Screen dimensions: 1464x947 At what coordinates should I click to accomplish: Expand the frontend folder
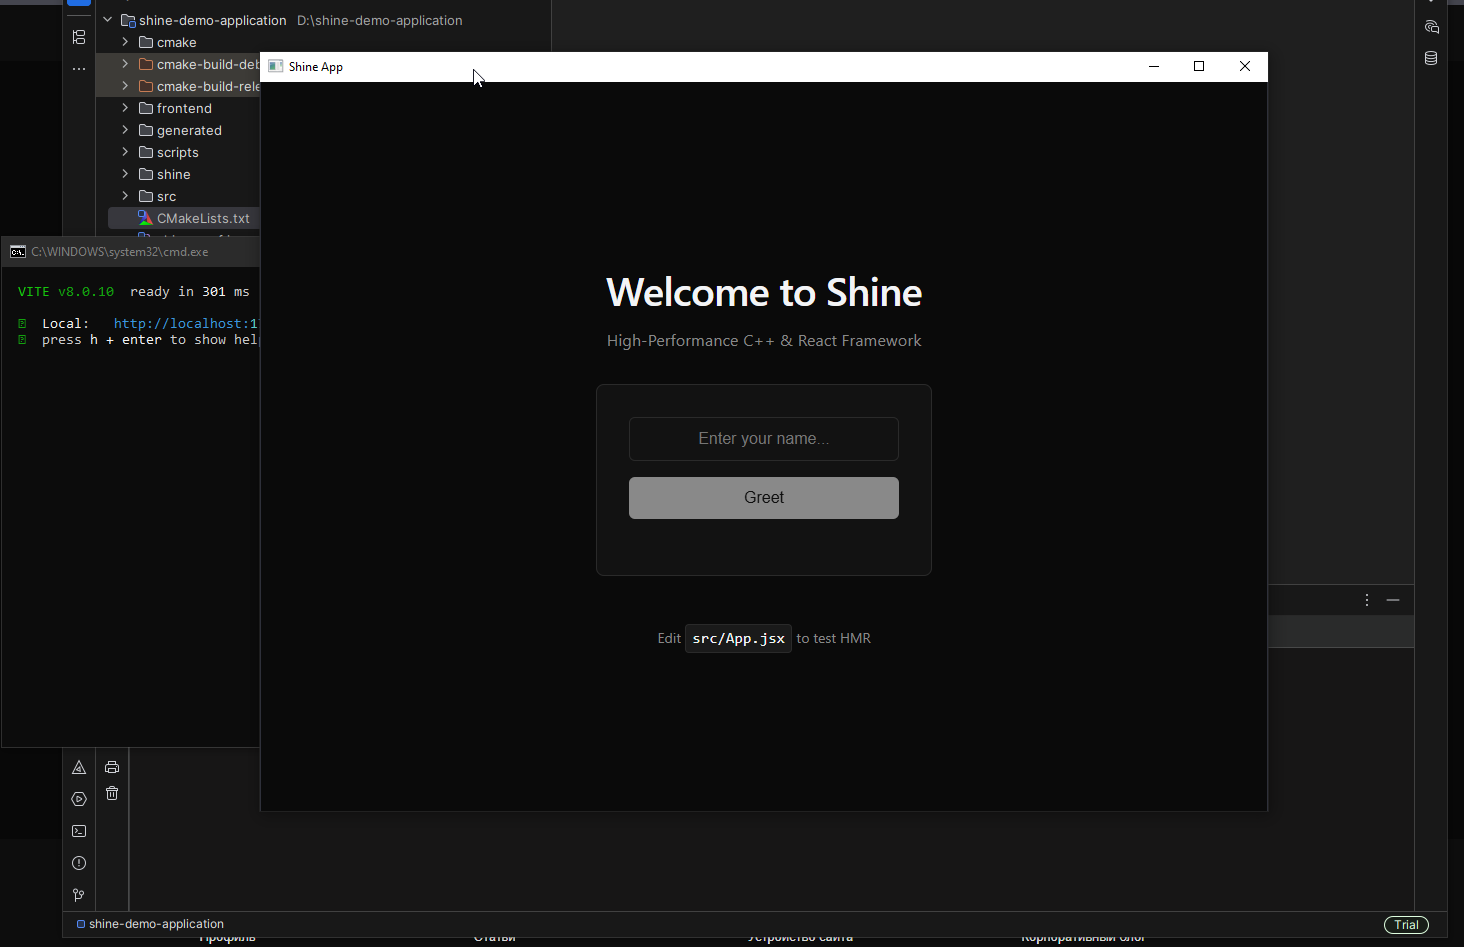[125, 108]
